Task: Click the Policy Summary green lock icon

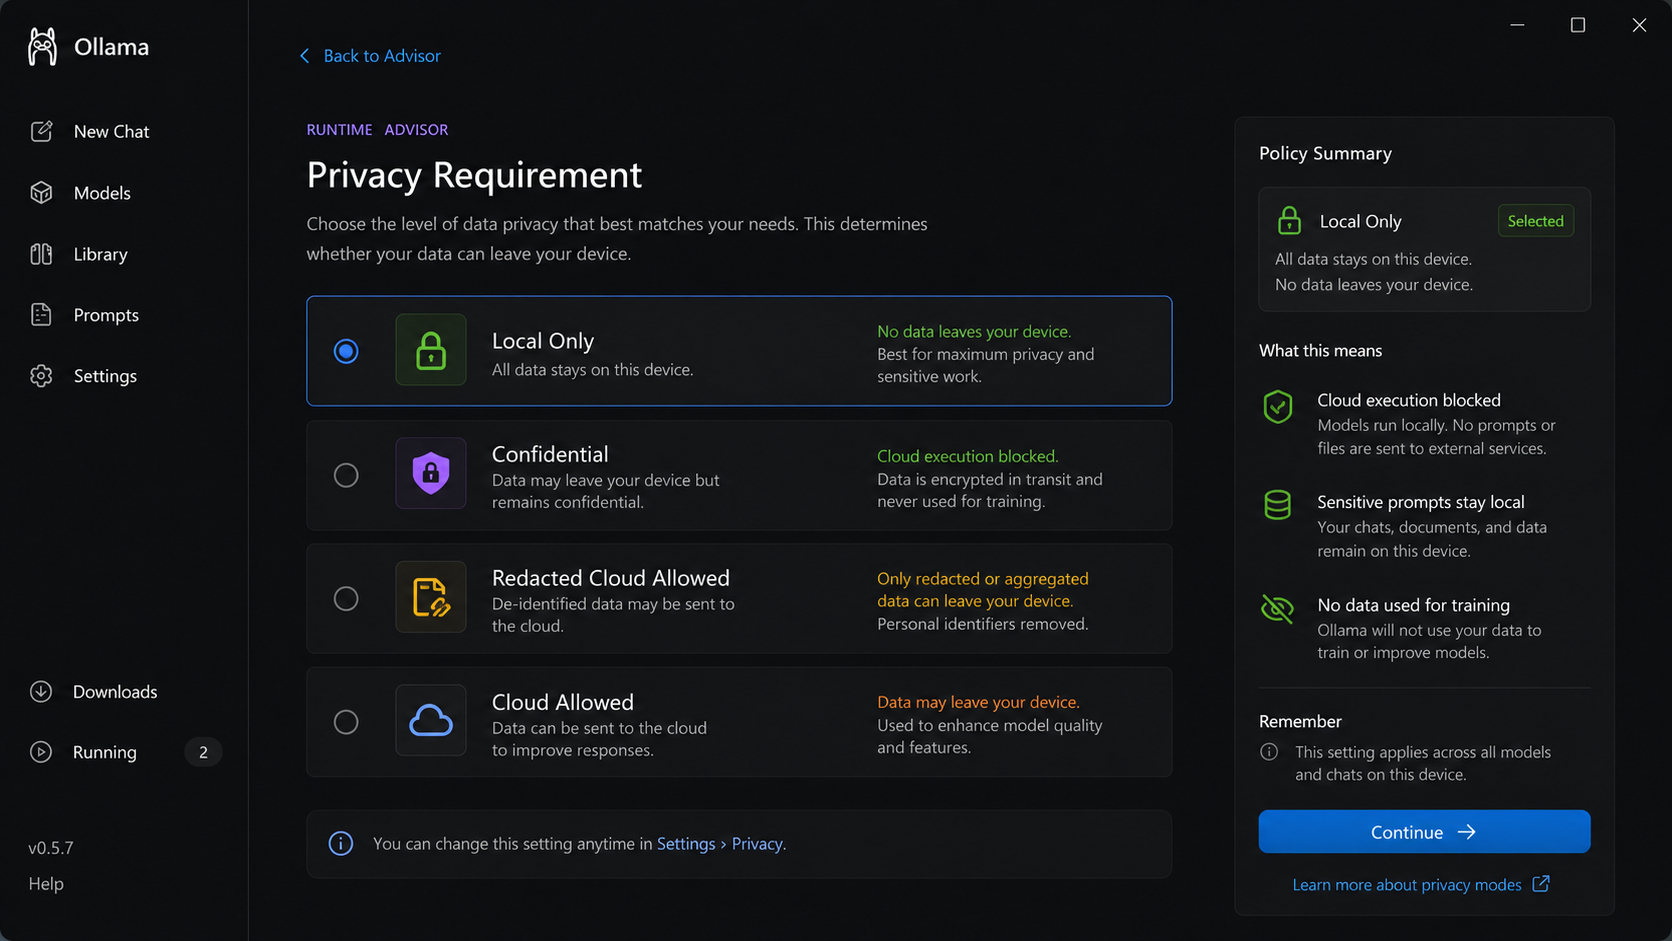Action: tap(1289, 220)
